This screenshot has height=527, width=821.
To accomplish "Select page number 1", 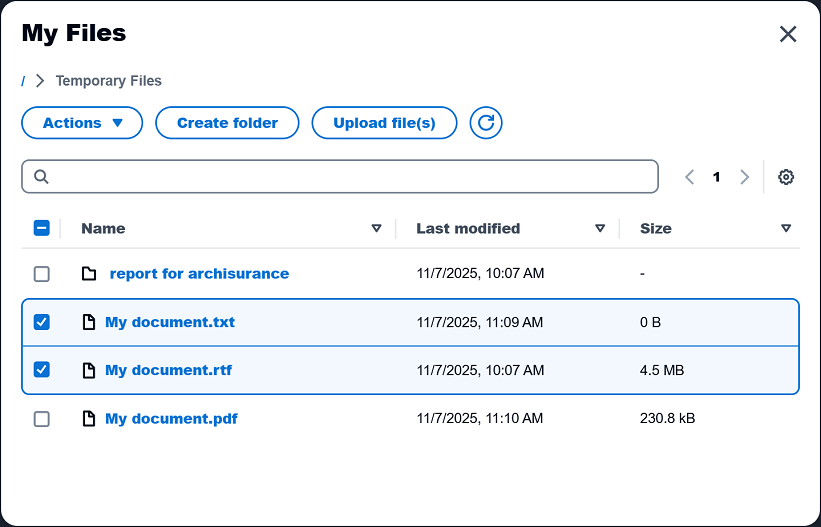I will click(x=716, y=177).
